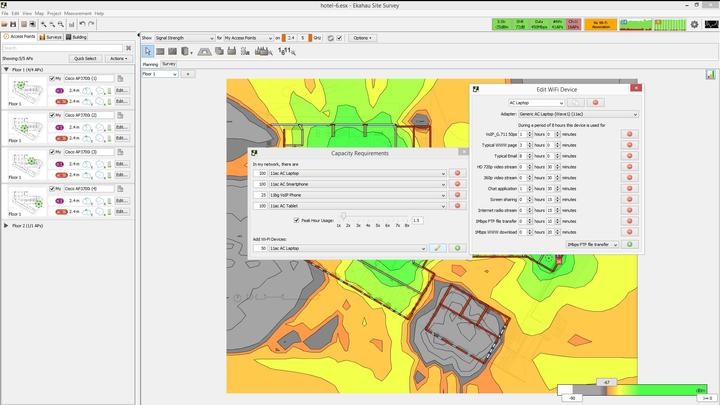
Task: Collapse the Floor 1 (4/4 APs) group
Action: click(6, 70)
